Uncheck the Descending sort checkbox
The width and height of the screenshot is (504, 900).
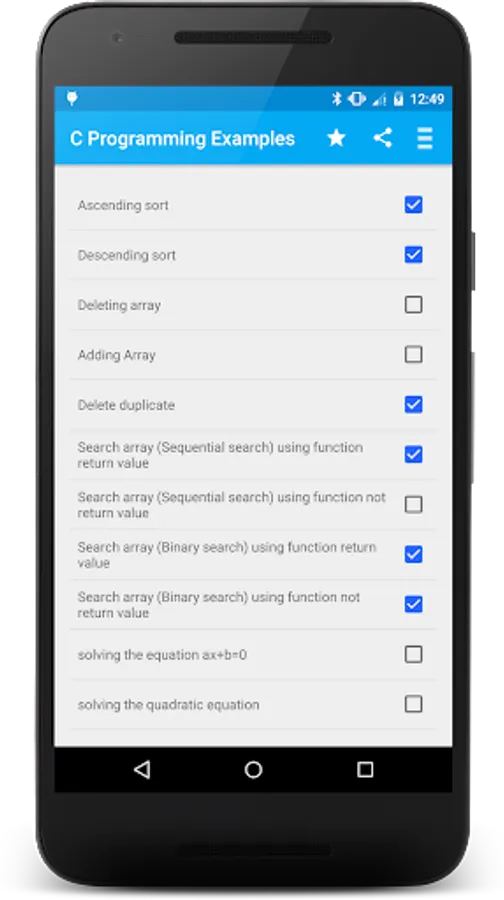(x=413, y=255)
